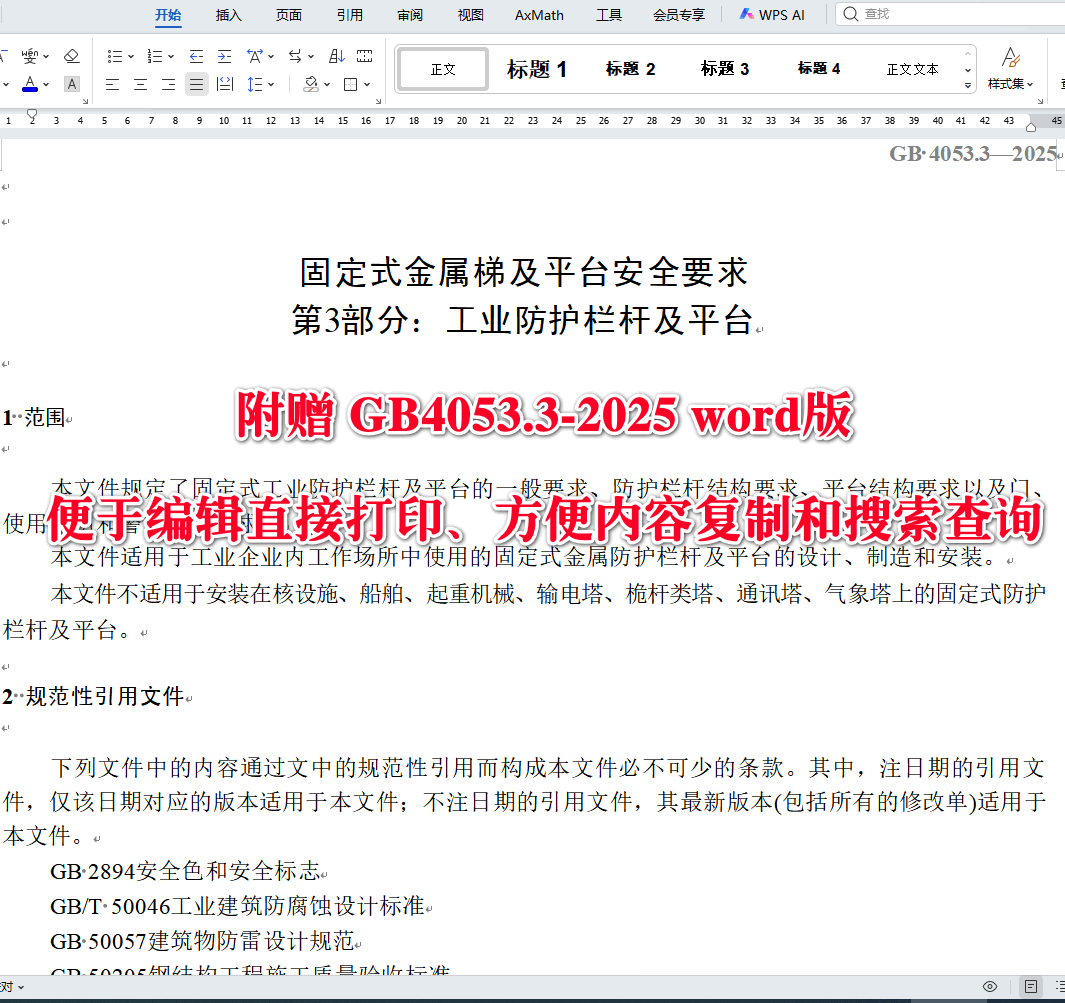Click the right alignment icon
Image resolution: width=1065 pixels, height=1003 pixels.
[x=168, y=84]
